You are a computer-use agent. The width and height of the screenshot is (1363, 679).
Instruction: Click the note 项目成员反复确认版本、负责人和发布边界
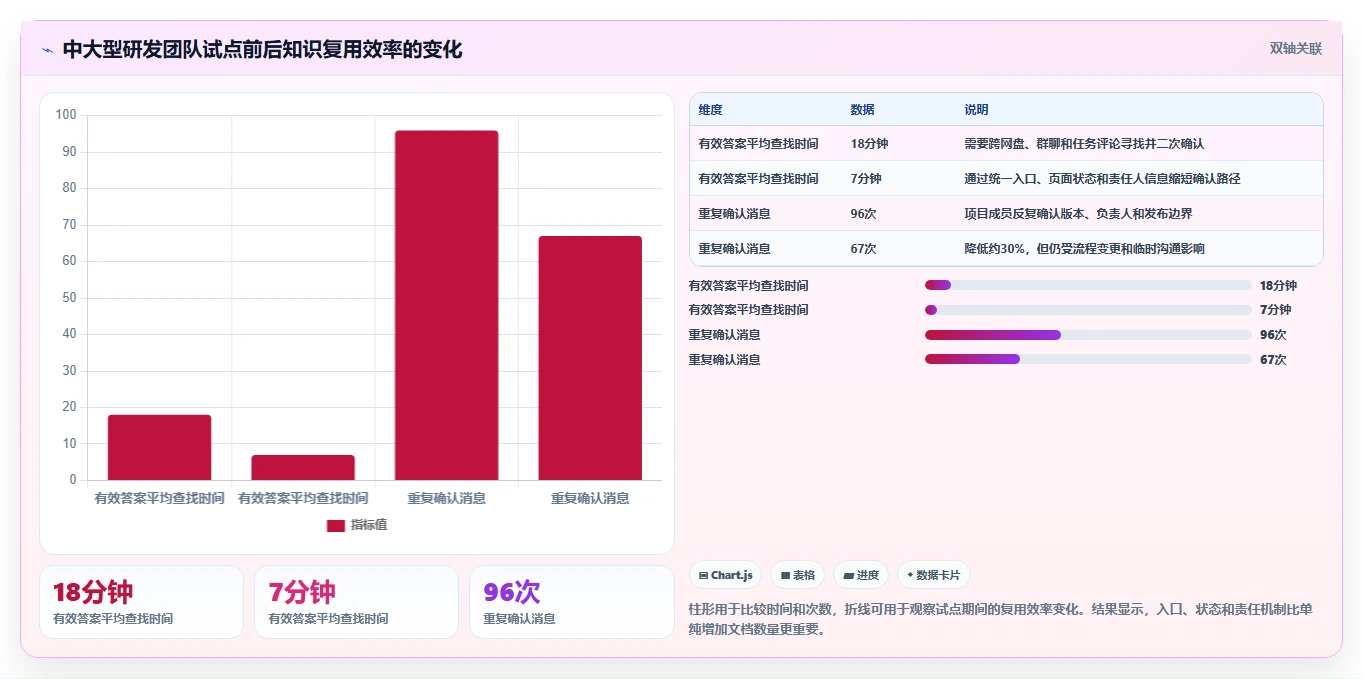pyautogui.click(x=1078, y=214)
